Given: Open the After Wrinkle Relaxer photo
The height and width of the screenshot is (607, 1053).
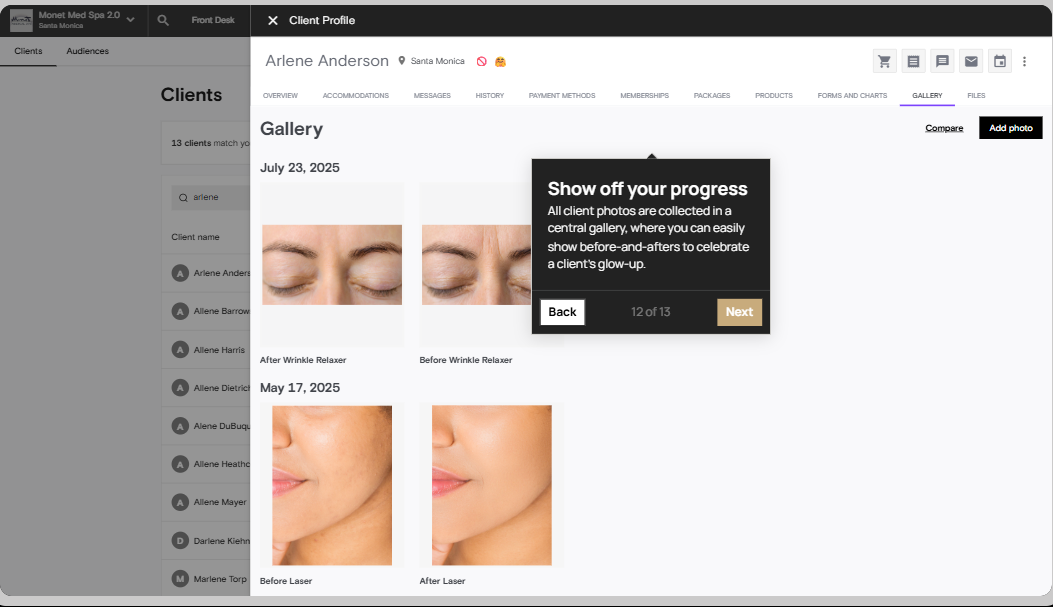Looking at the screenshot, I should coord(332,265).
